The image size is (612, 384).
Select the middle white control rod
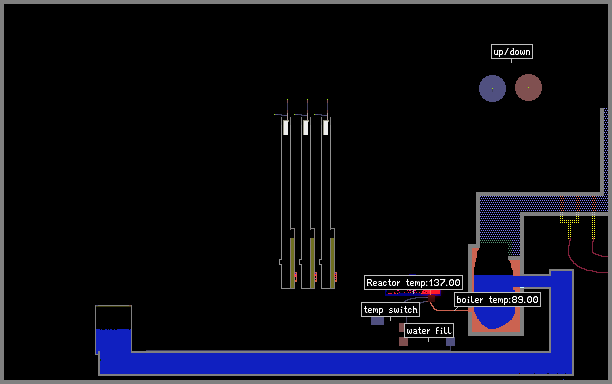pos(306,127)
